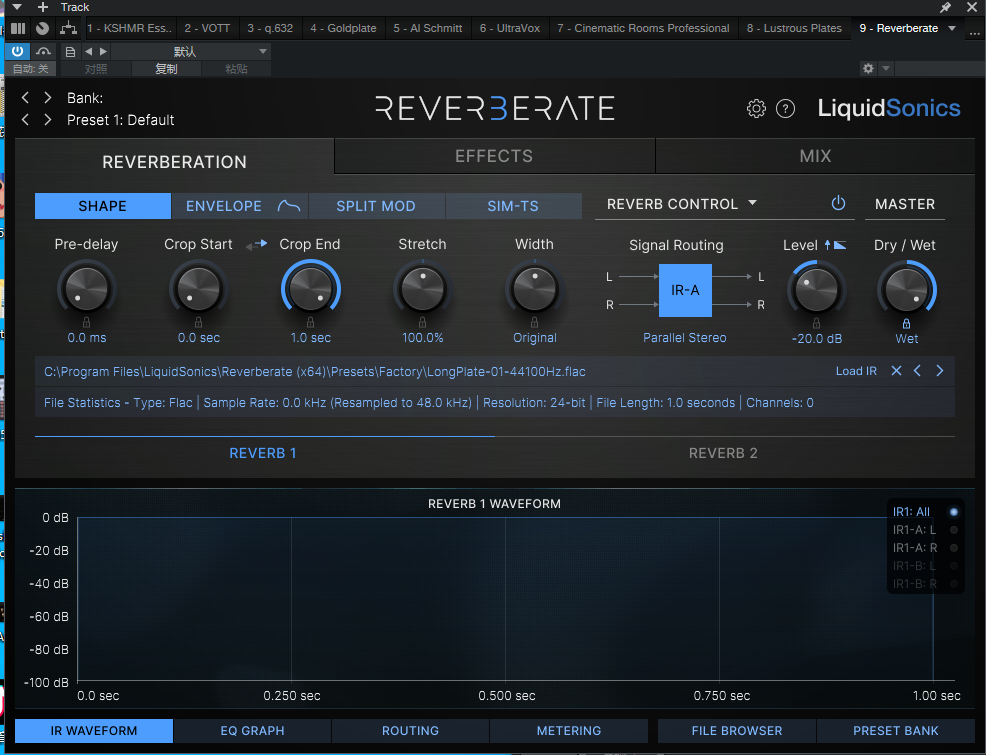Select next host preset triangle
This screenshot has height=755, width=986.
coord(103,52)
